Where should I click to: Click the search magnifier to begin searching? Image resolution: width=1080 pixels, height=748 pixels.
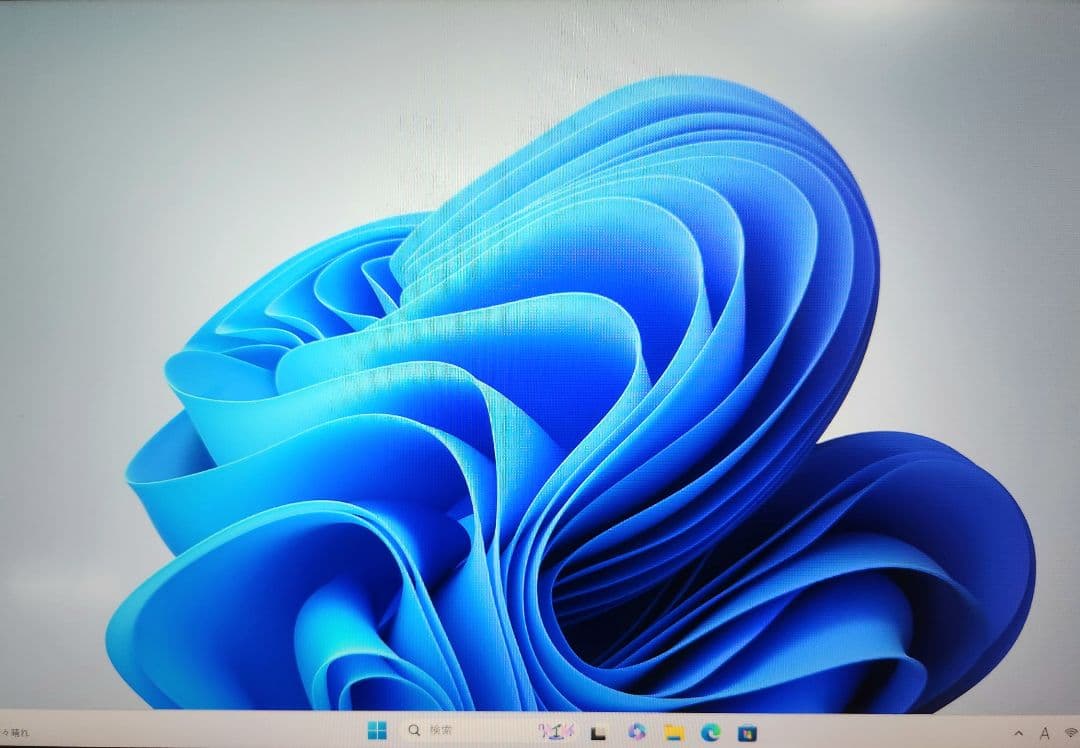pos(412,731)
